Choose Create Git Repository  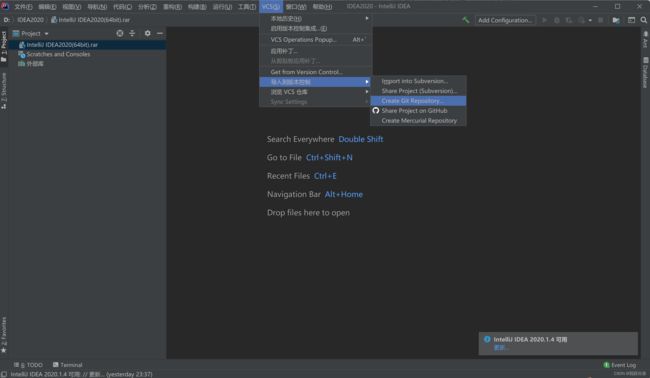pos(418,101)
